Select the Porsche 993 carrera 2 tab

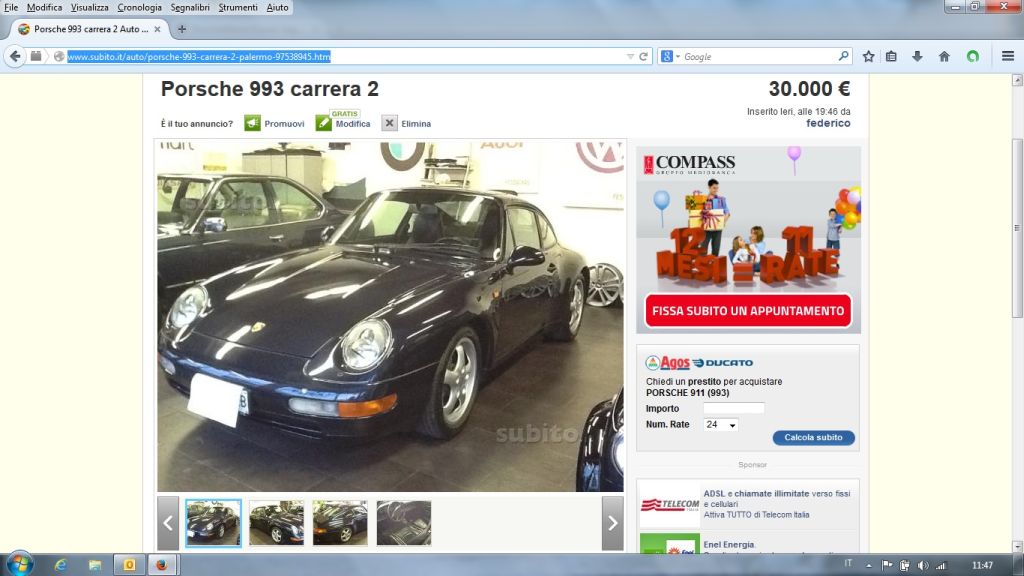tap(91, 29)
